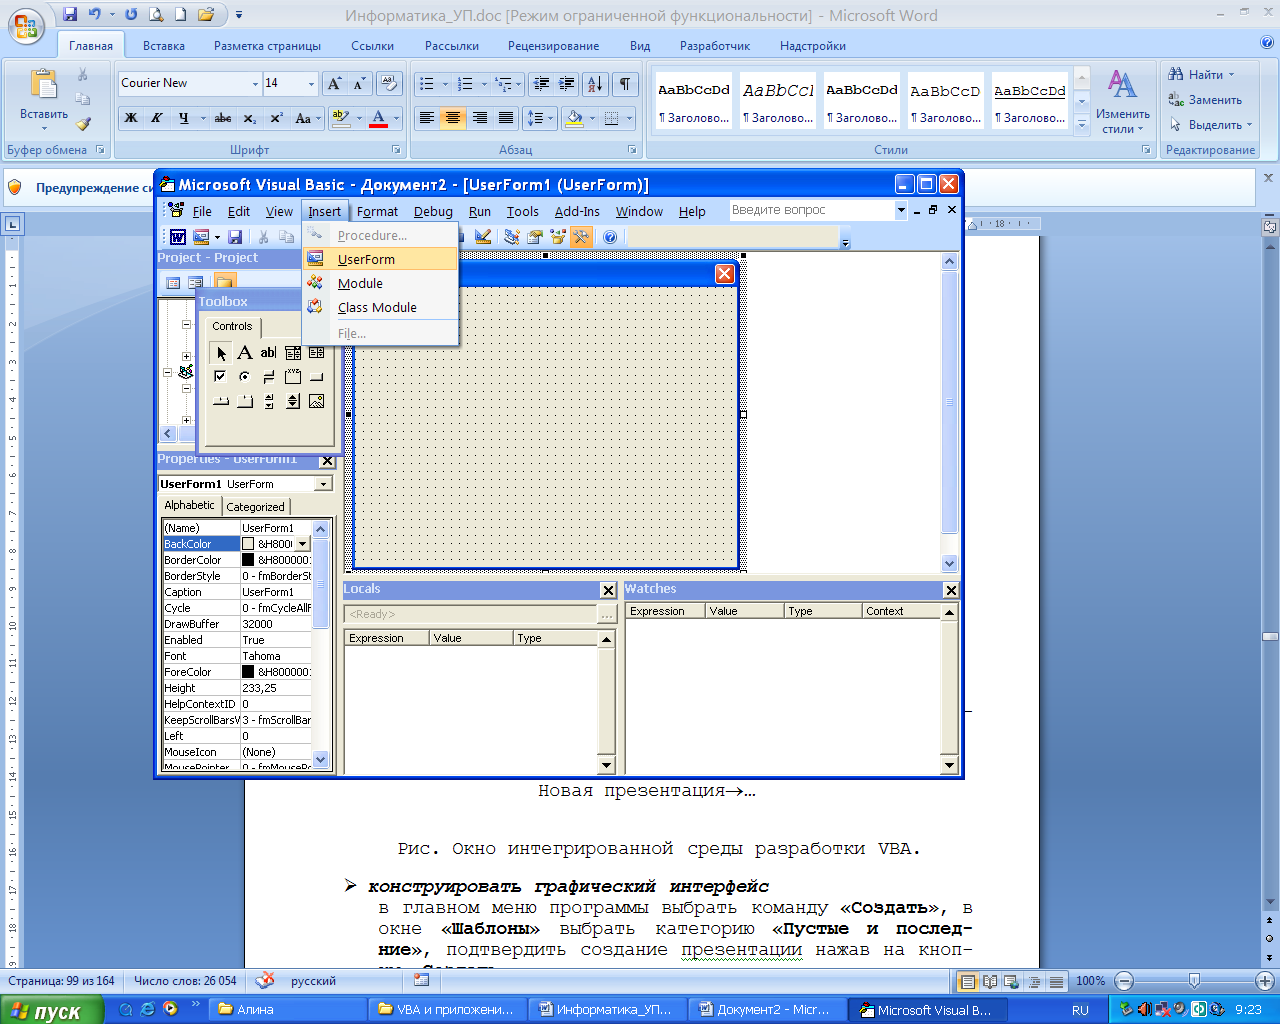The image size is (1280, 1024).
Task: Toggle bold (Ж) formatting in Word ribbon
Action: coord(131,118)
